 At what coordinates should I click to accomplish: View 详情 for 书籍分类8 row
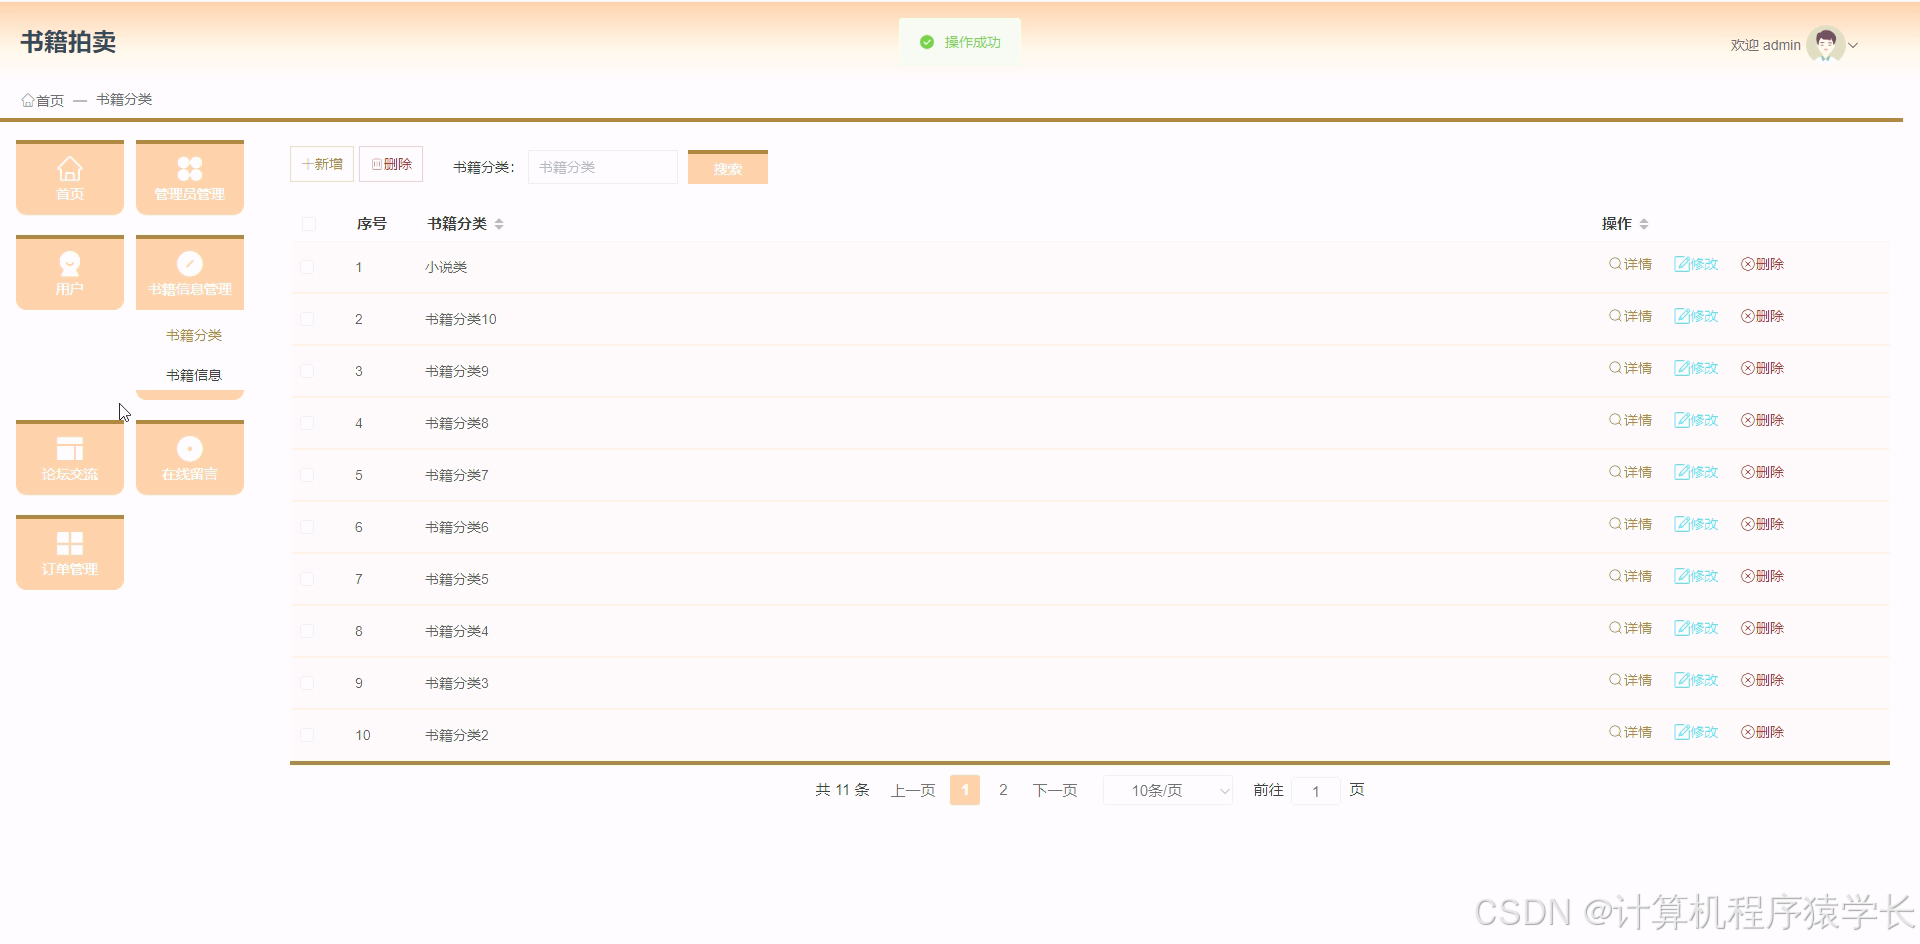1630,420
